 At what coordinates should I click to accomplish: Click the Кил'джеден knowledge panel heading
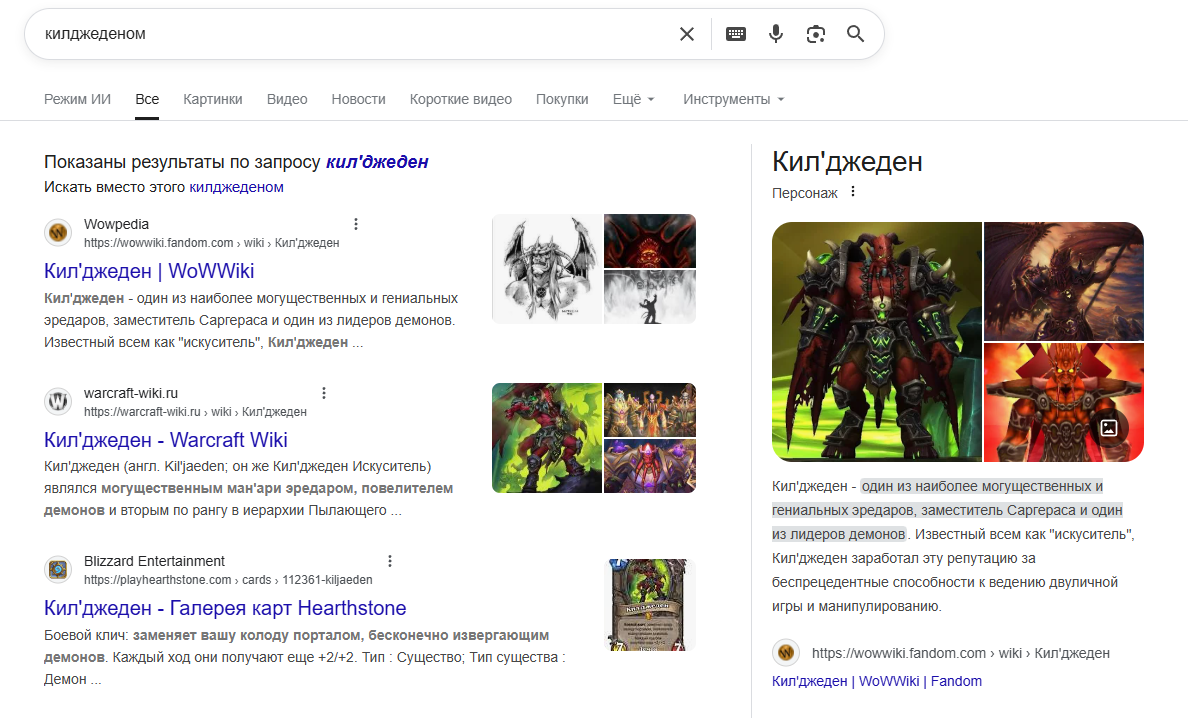point(847,162)
